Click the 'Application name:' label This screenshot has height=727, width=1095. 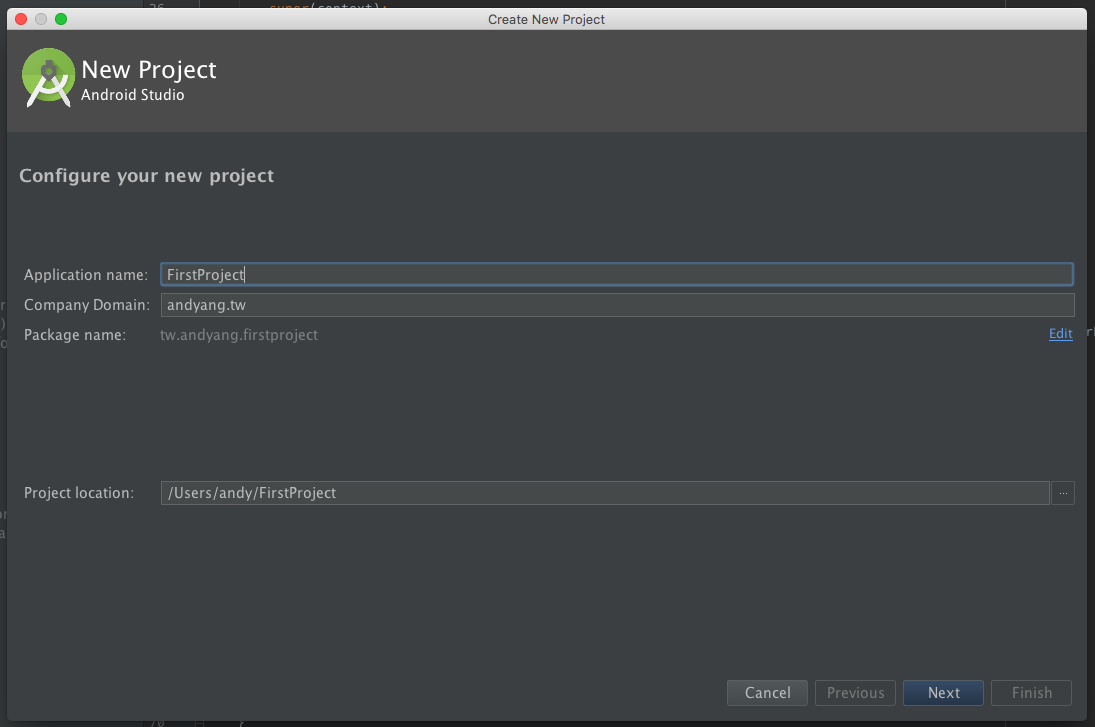[x=86, y=274]
